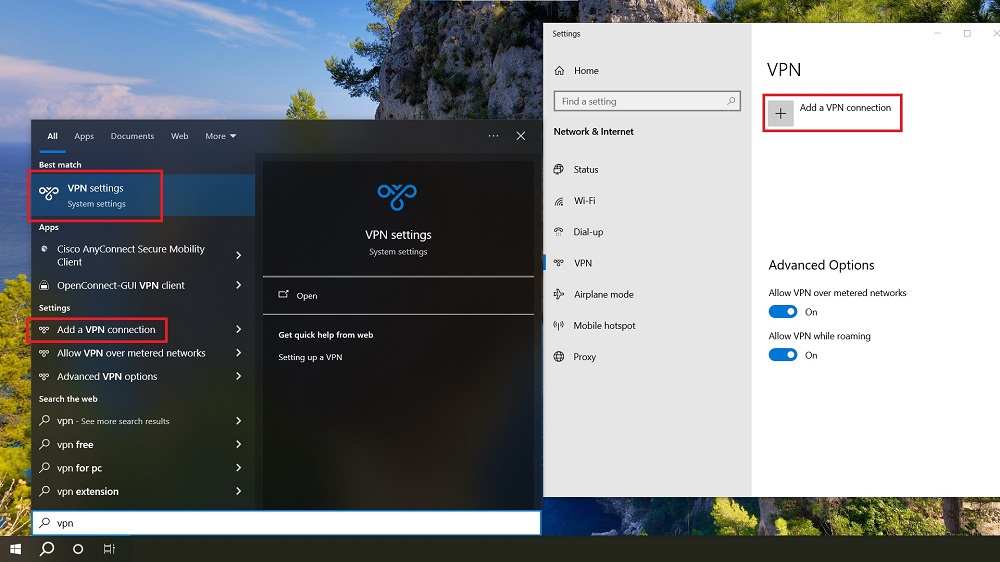Go to the Settings Home page

pyautogui.click(x=586, y=71)
